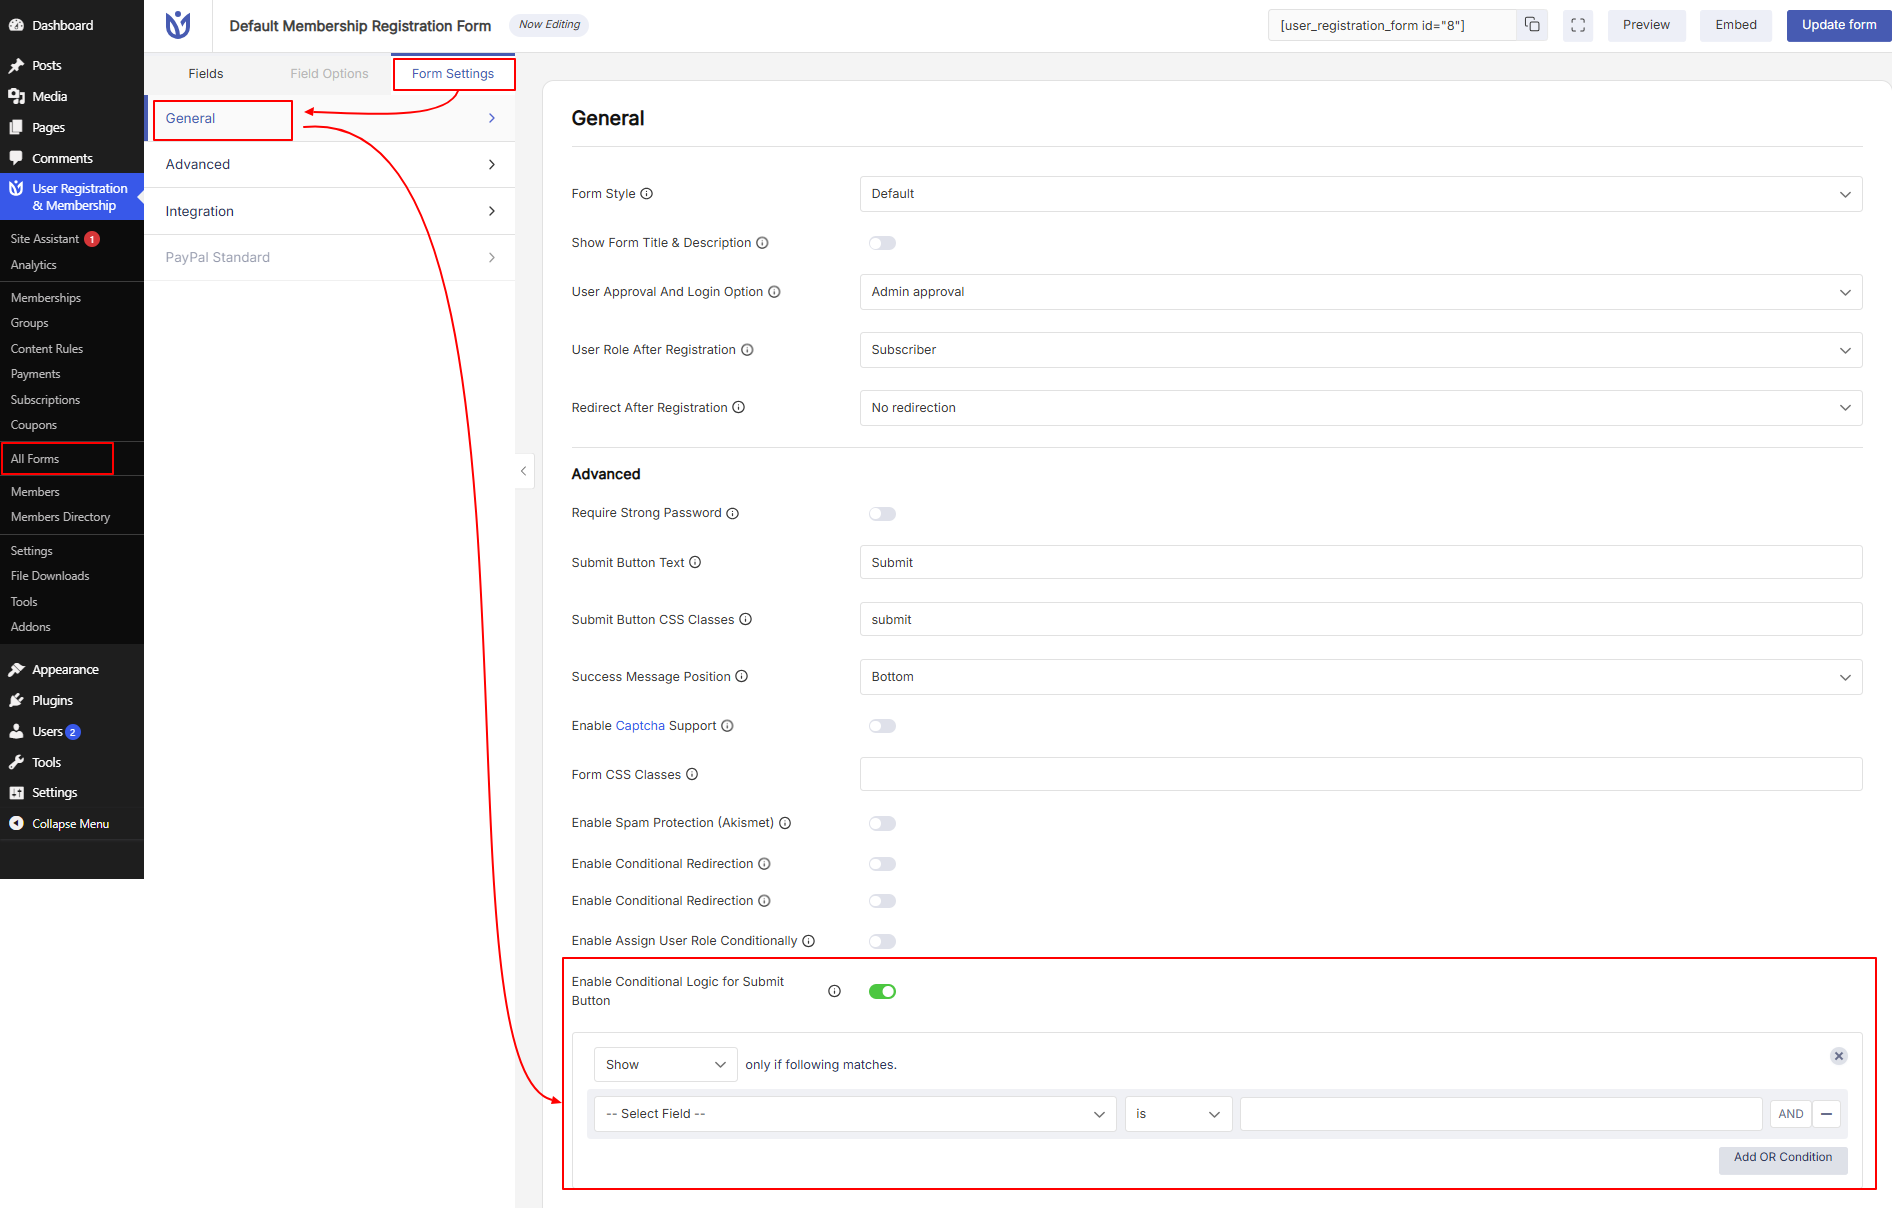The image size is (1892, 1208).
Task: Open the Show action dropdown
Action: 666,1064
